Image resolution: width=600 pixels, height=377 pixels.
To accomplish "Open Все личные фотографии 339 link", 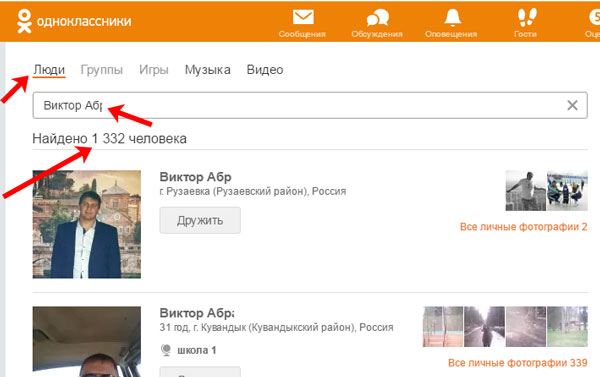I will [517, 362].
